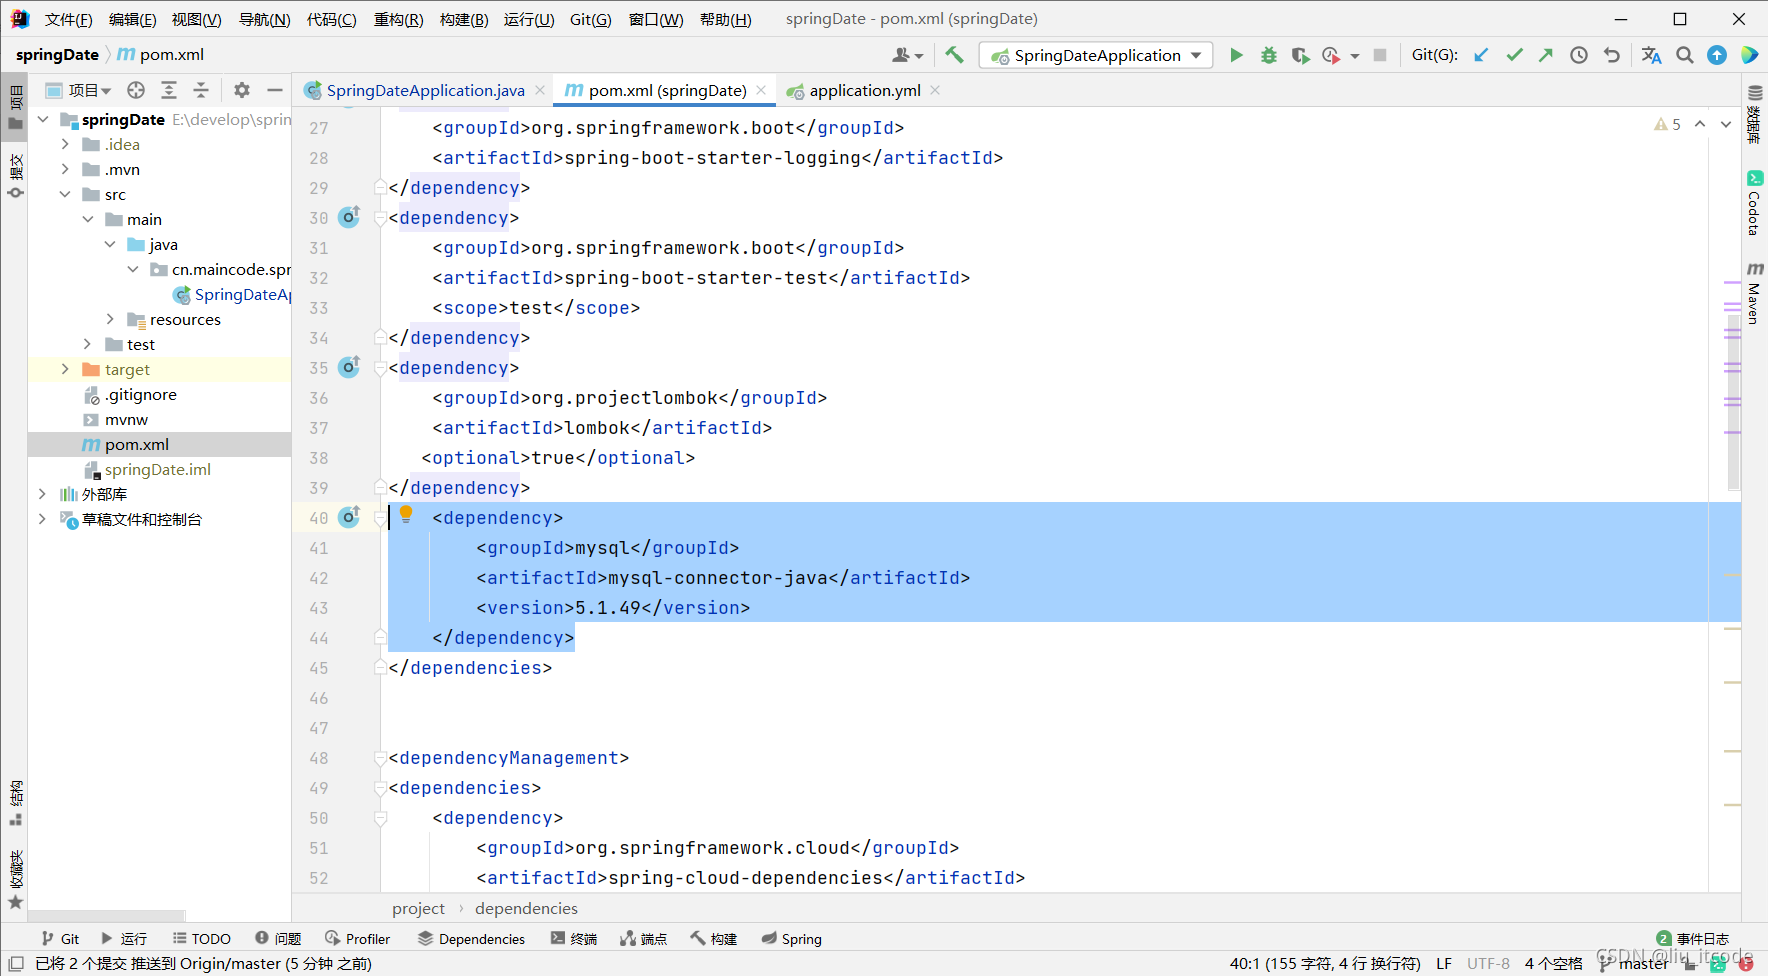Open the Maven side panel
The height and width of the screenshot is (976, 1768).
[1755, 293]
